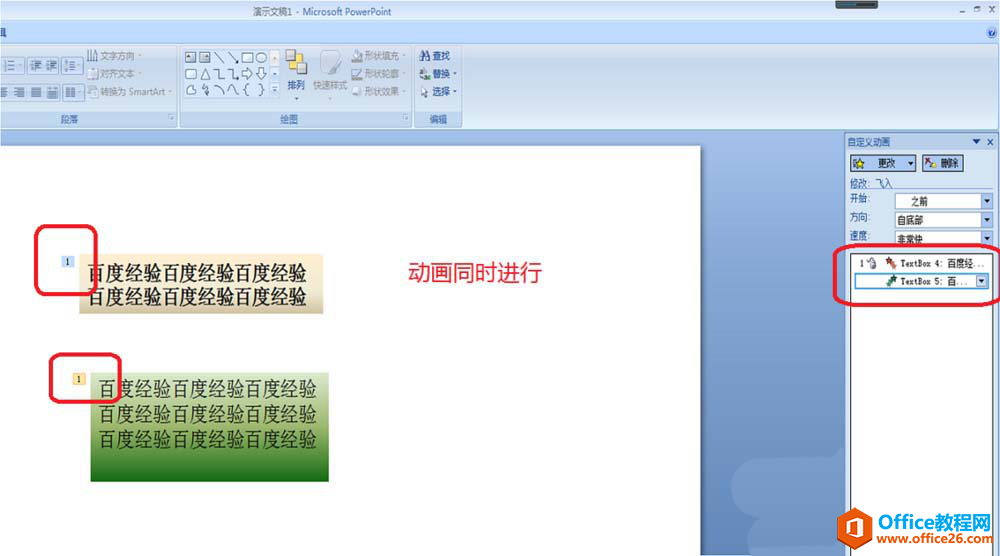The image size is (1000, 556).
Task: Click the 更改 change effect button
Action: [x=883, y=163]
